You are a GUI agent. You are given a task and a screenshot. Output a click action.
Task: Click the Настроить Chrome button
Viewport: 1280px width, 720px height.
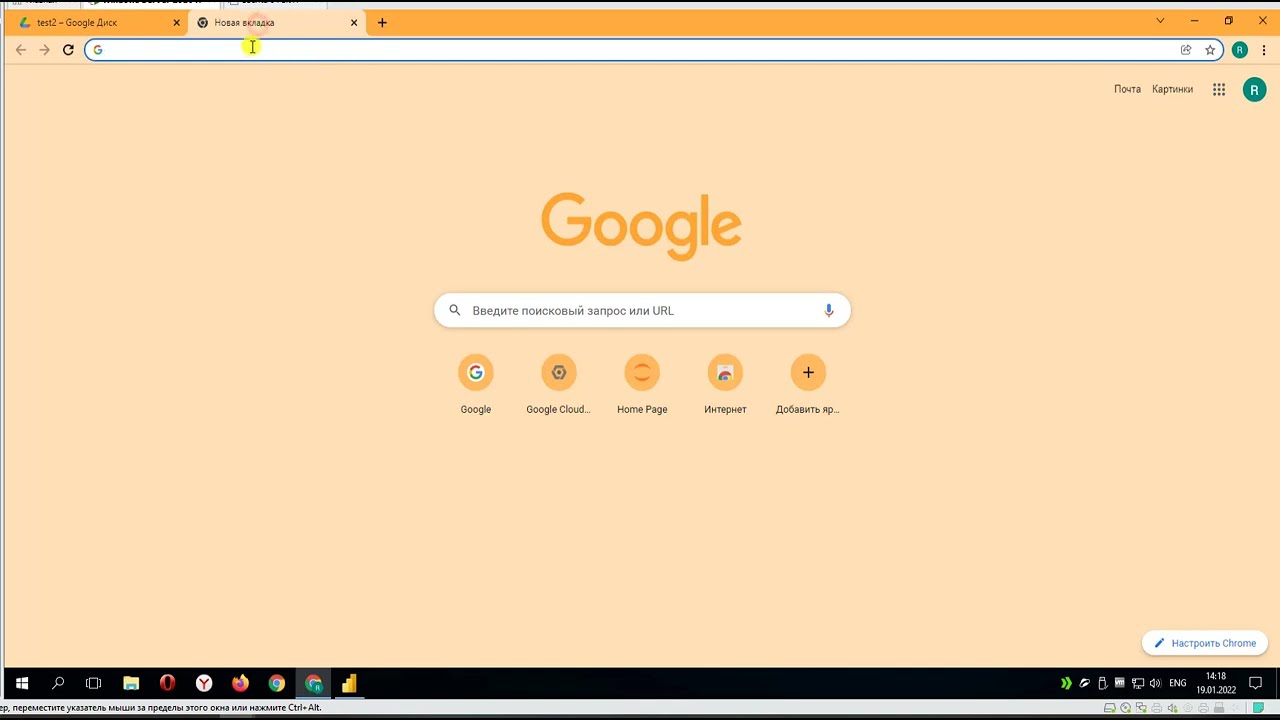1205,643
